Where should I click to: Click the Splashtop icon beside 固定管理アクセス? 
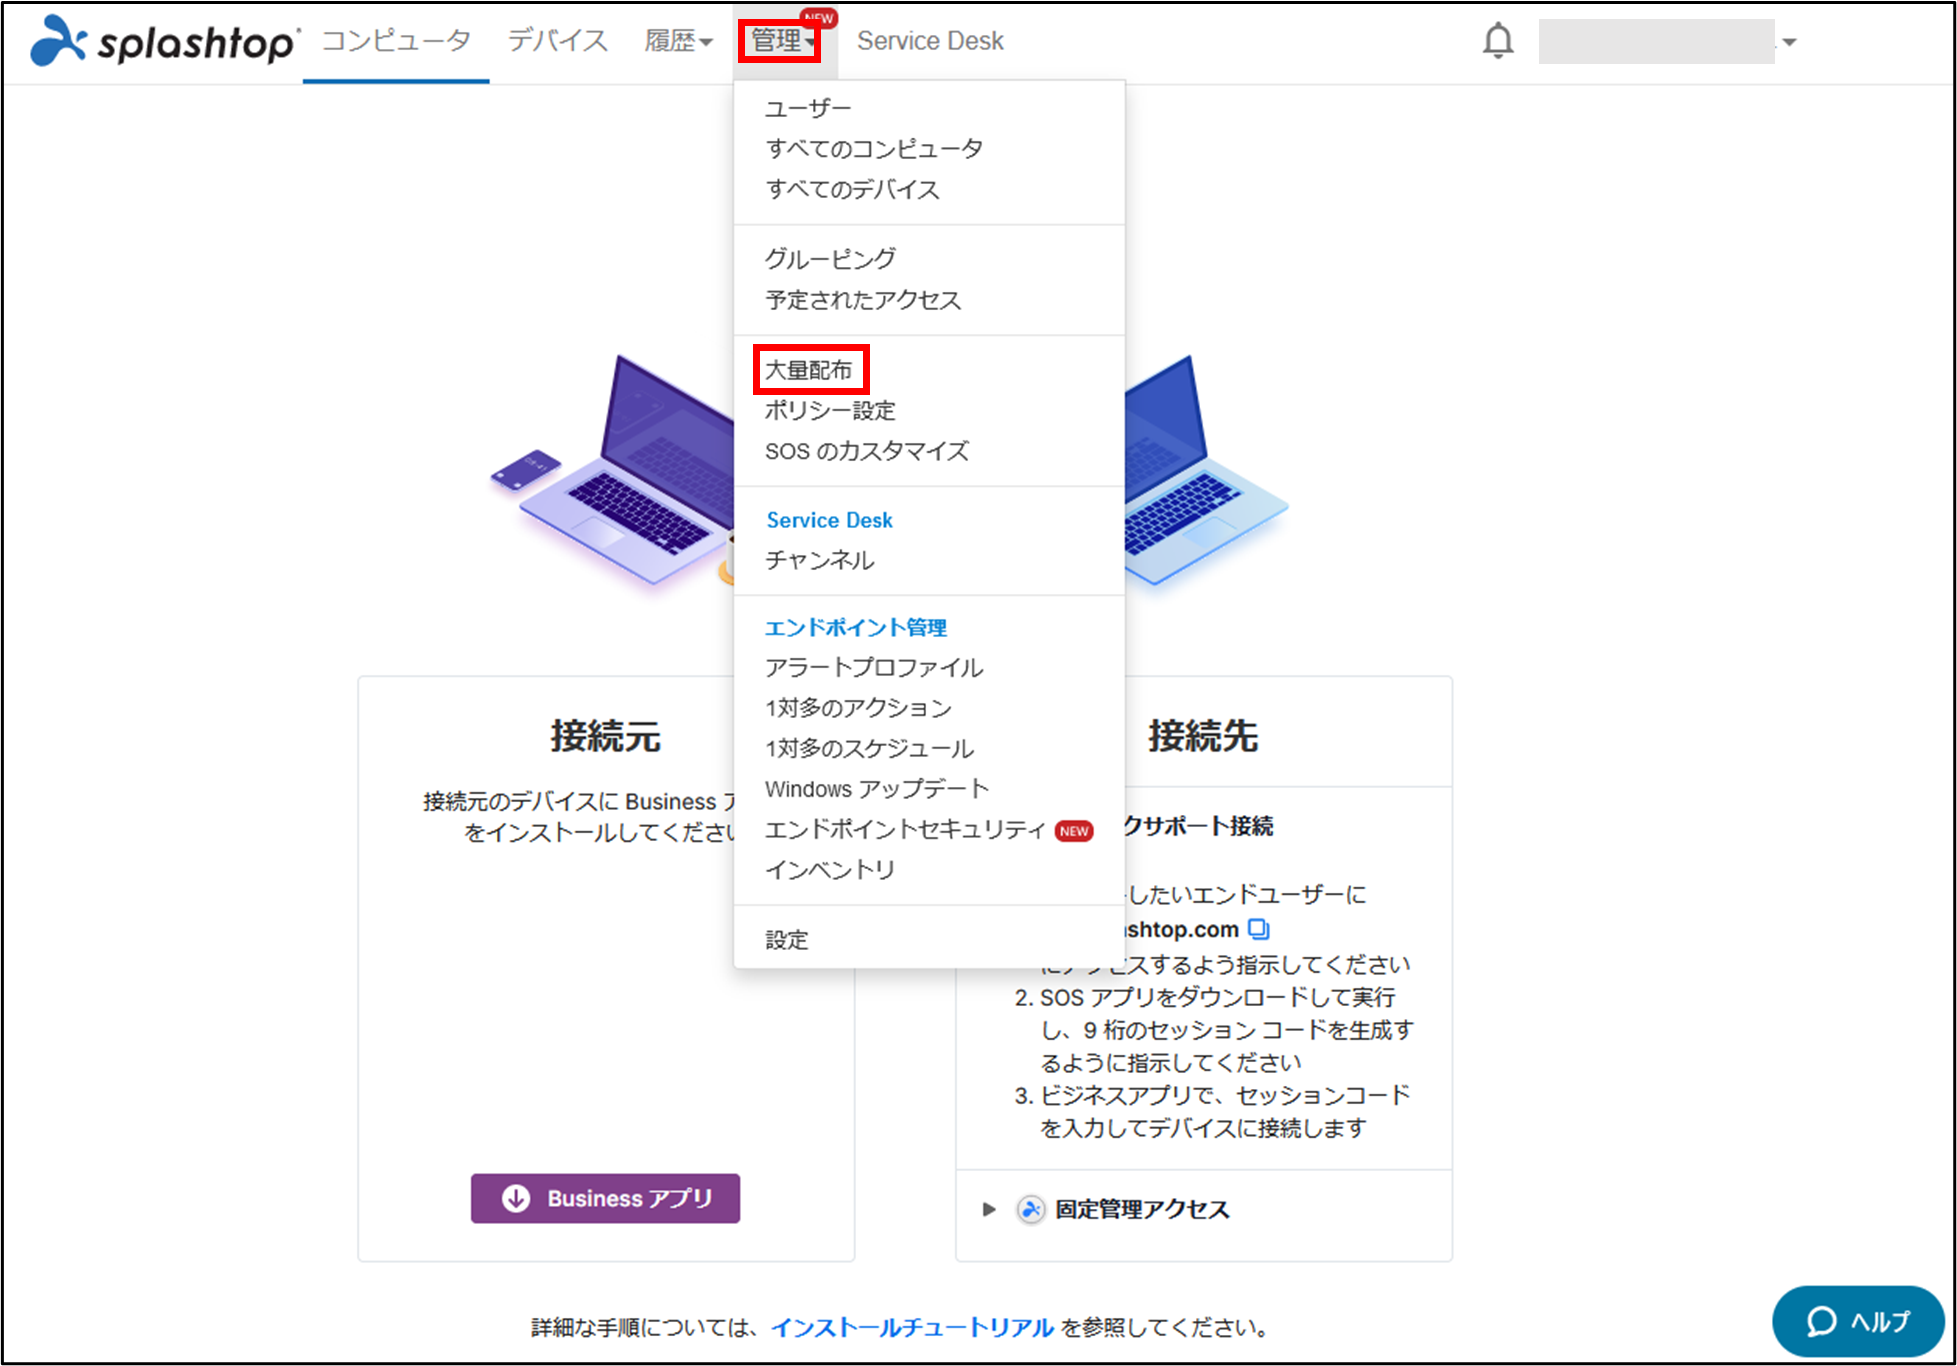pyautogui.click(x=1031, y=1209)
